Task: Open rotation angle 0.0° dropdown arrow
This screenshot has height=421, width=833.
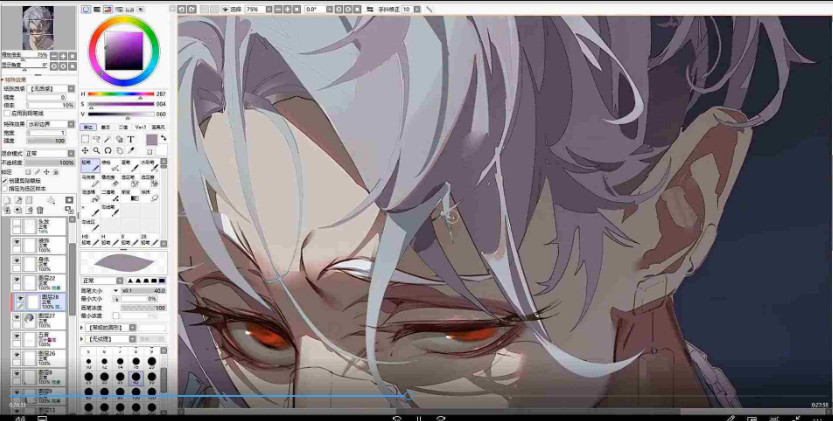Action: click(x=329, y=9)
